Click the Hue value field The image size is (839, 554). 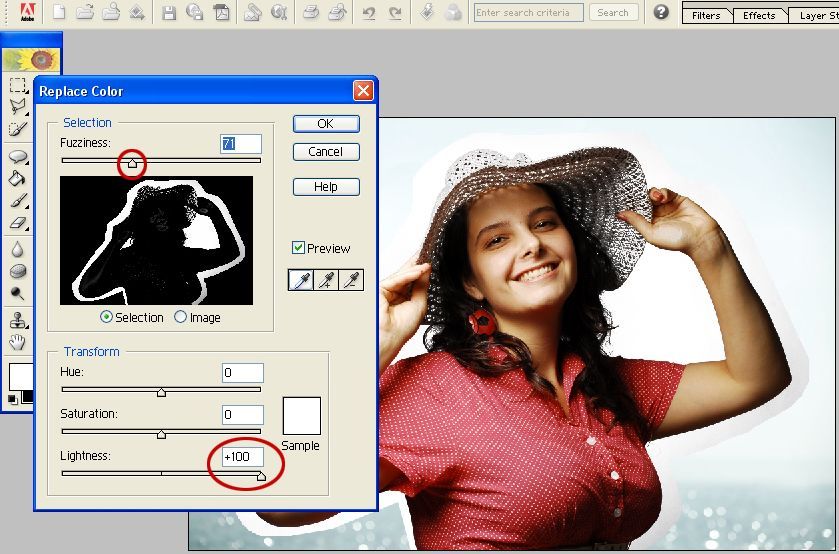(x=243, y=373)
